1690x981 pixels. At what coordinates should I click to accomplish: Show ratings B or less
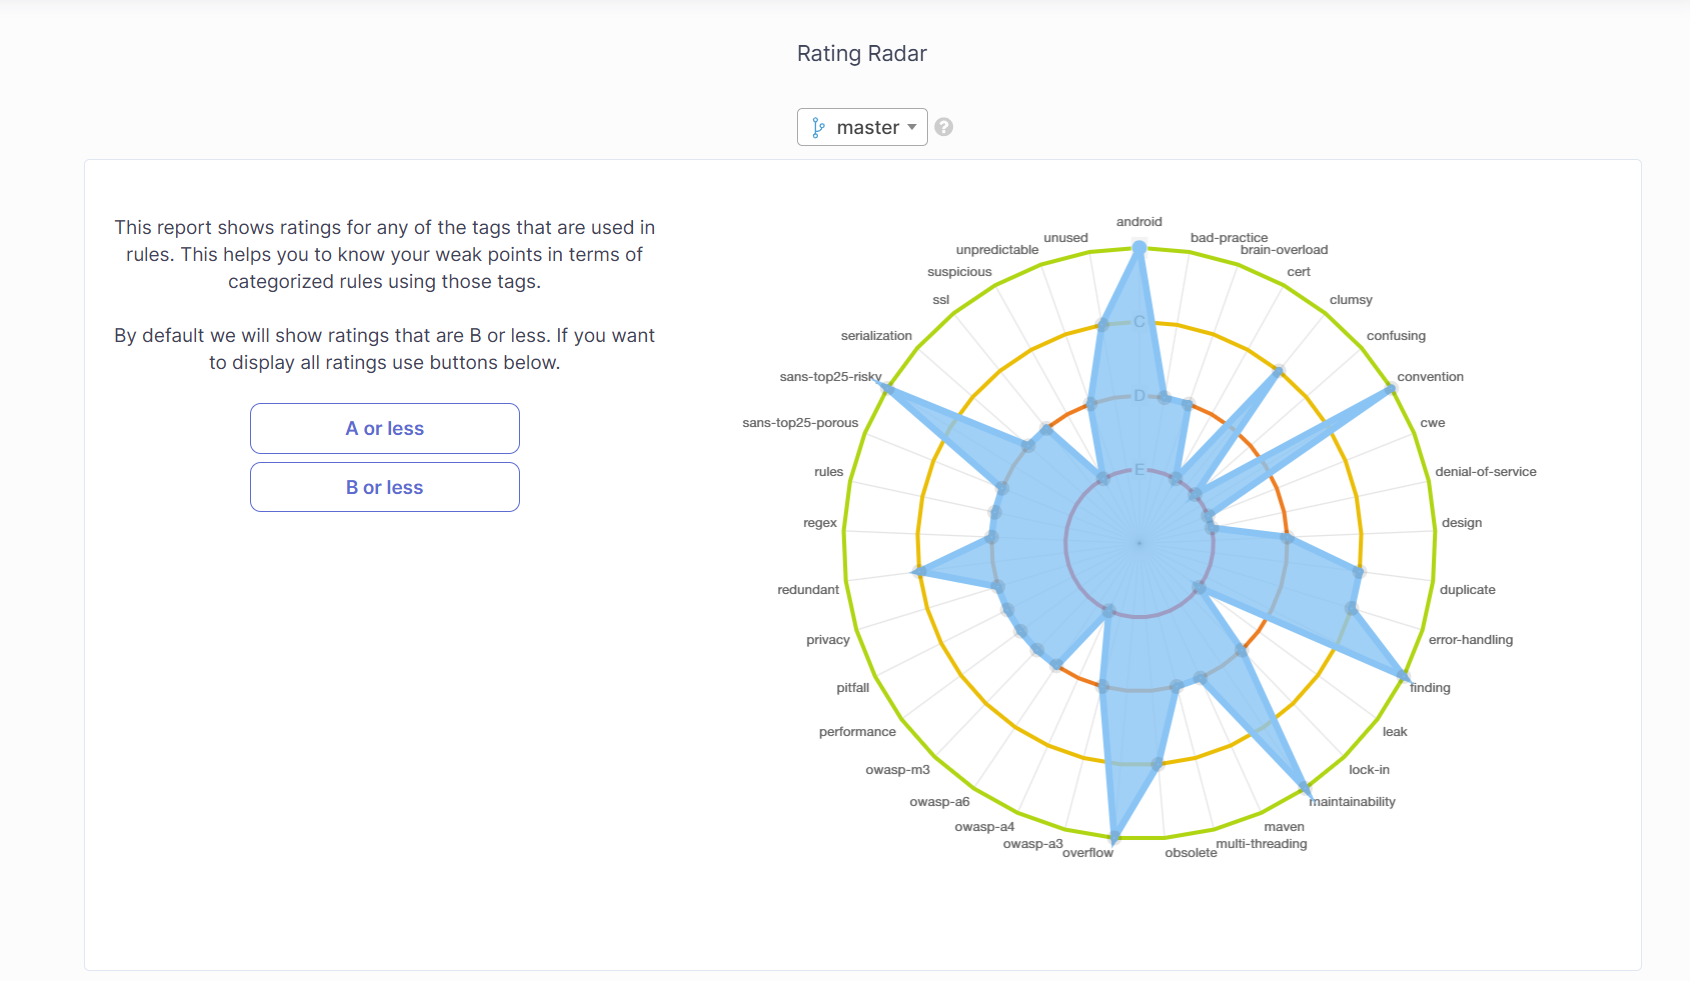pyautogui.click(x=385, y=487)
